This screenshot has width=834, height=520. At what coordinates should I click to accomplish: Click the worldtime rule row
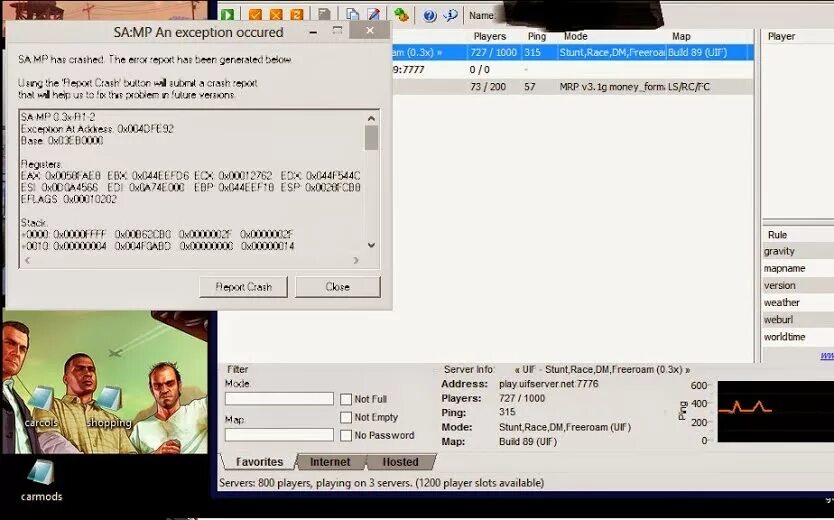798,337
